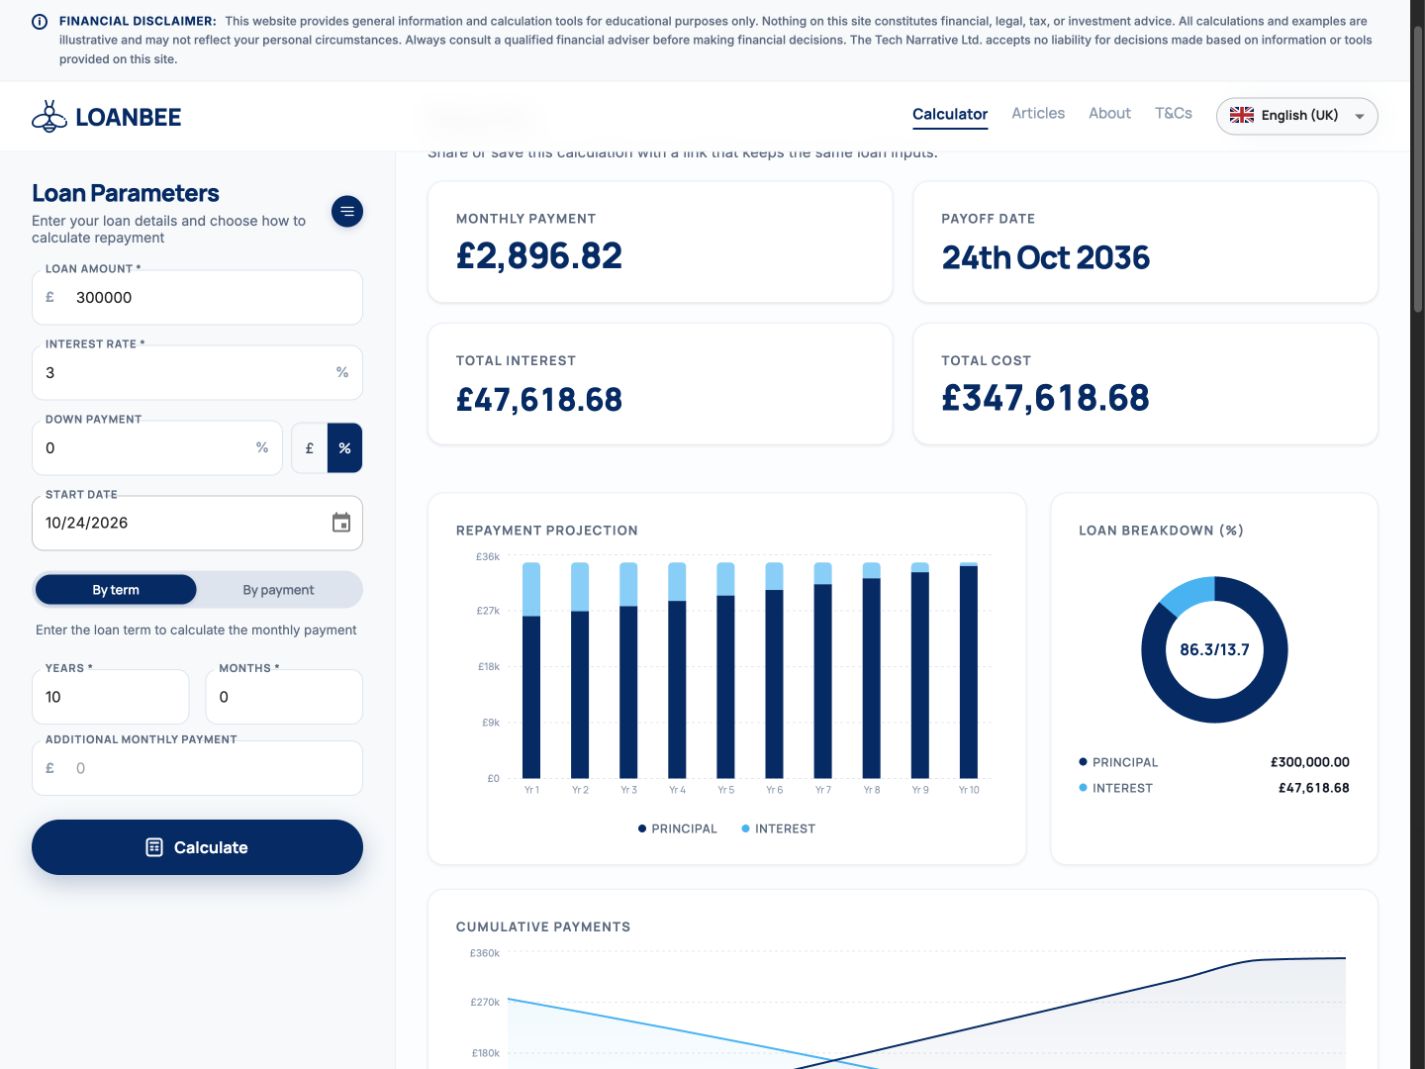
Task: Click the Loan Amount input field
Action: 197,297
